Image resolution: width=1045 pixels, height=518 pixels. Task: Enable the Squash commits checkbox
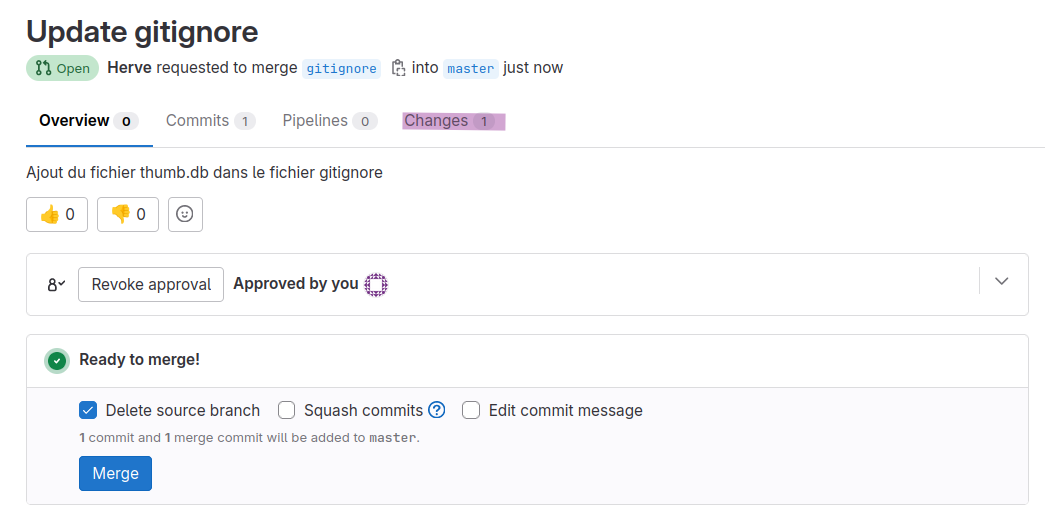(x=287, y=411)
